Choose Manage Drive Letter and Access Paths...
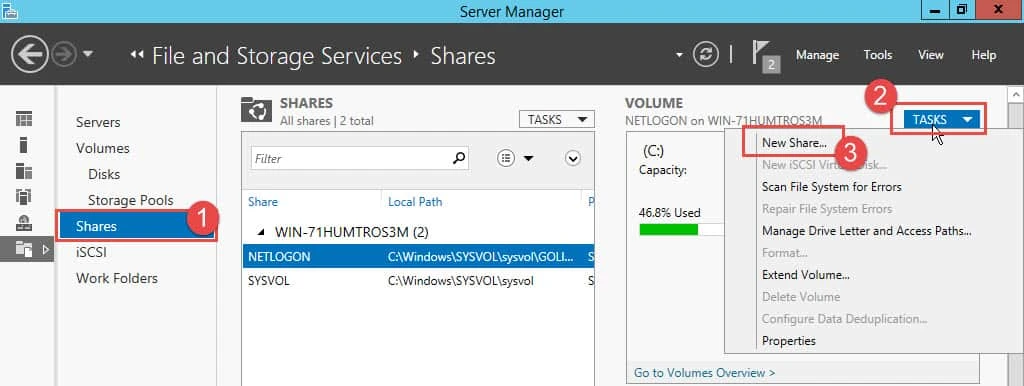The width and height of the screenshot is (1024, 386). tap(867, 231)
